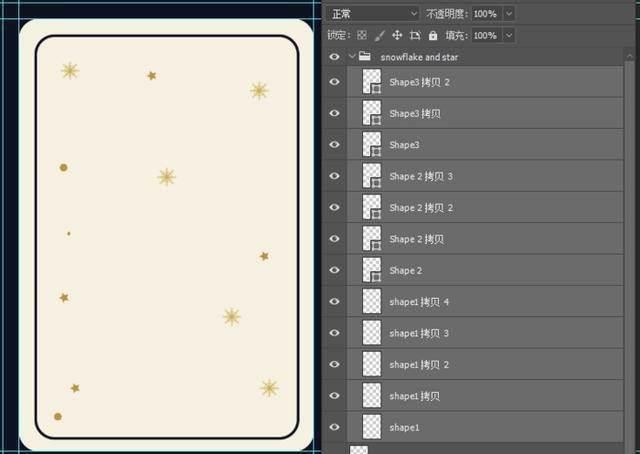Image resolution: width=640 pixels, height=454 pixels.
Task: Click the lock position move icon
Action: tap(397, 36)
